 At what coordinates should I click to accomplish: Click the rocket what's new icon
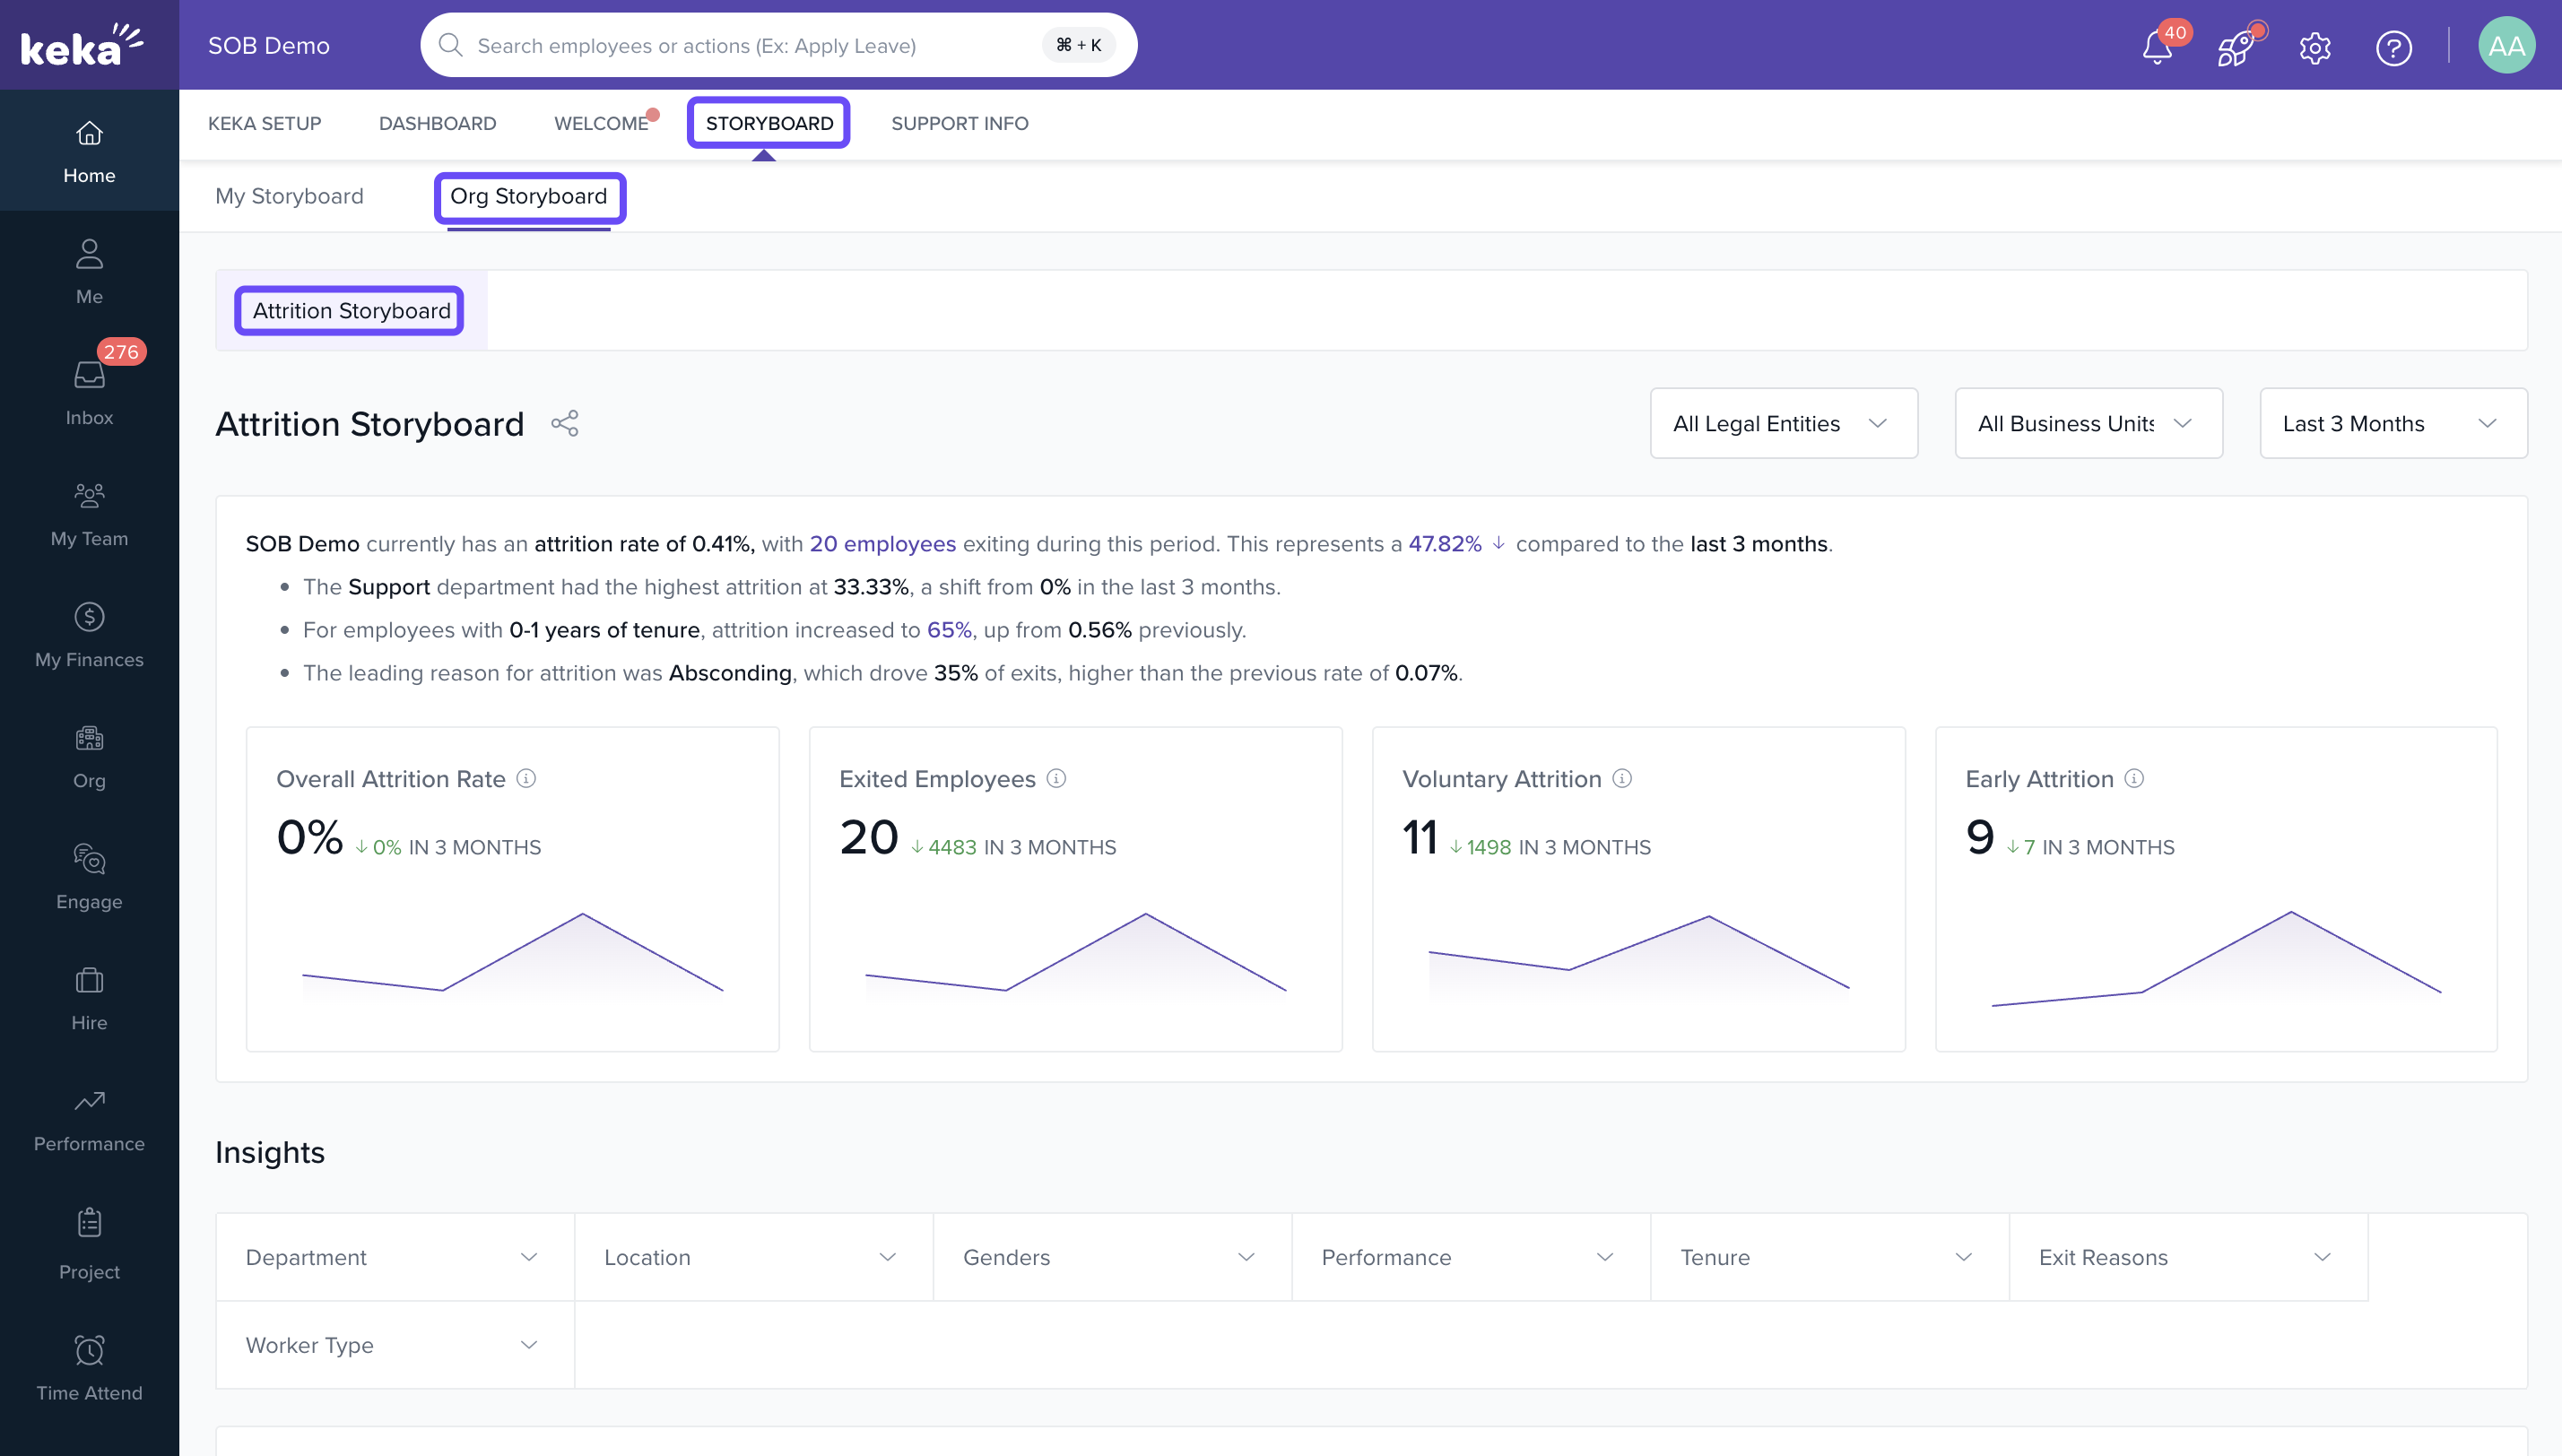pos(2235,47)
